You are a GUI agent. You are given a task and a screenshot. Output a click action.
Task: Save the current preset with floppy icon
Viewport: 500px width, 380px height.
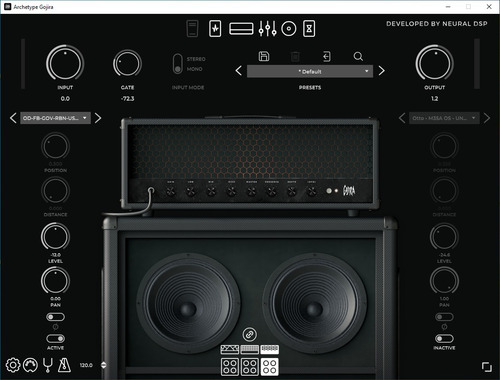click(264, 56)
